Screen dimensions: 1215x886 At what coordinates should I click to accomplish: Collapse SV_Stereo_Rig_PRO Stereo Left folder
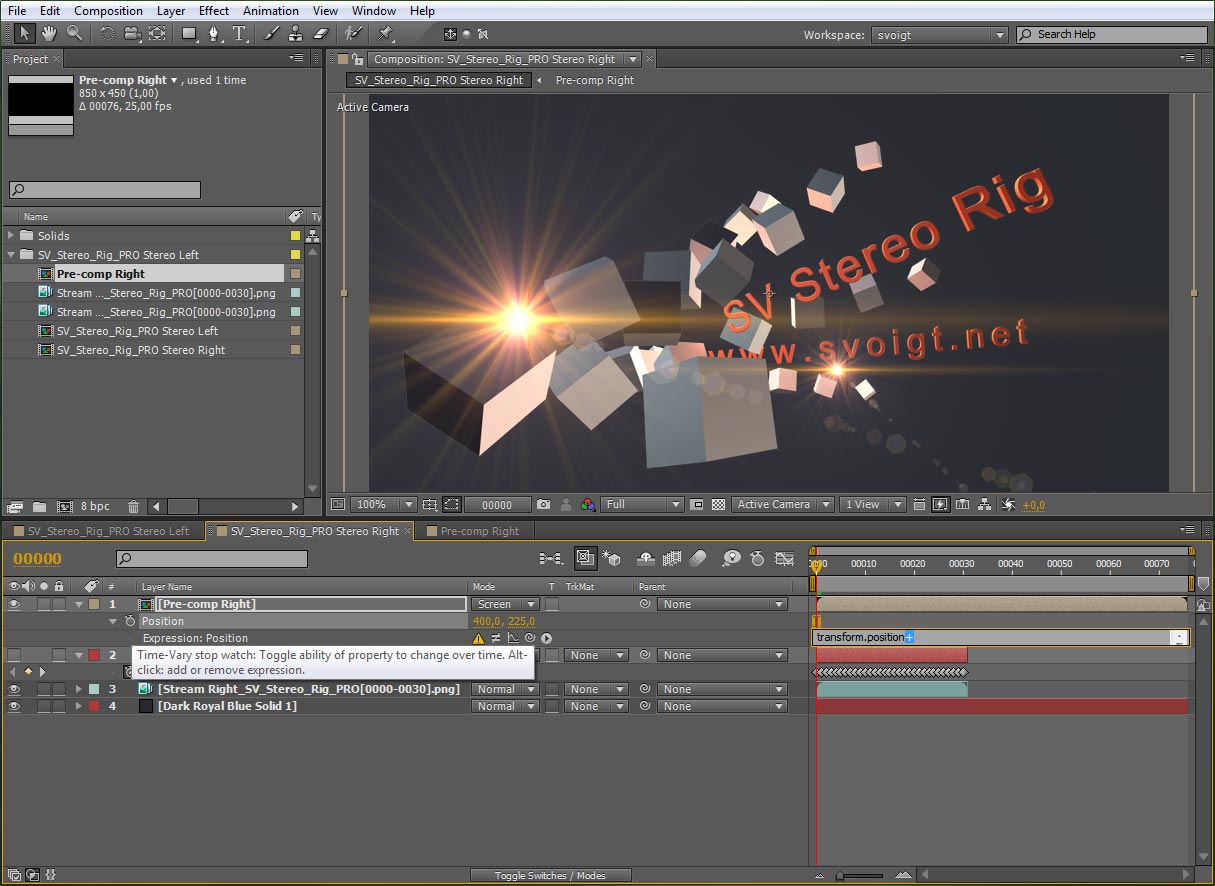coord(12,255)
